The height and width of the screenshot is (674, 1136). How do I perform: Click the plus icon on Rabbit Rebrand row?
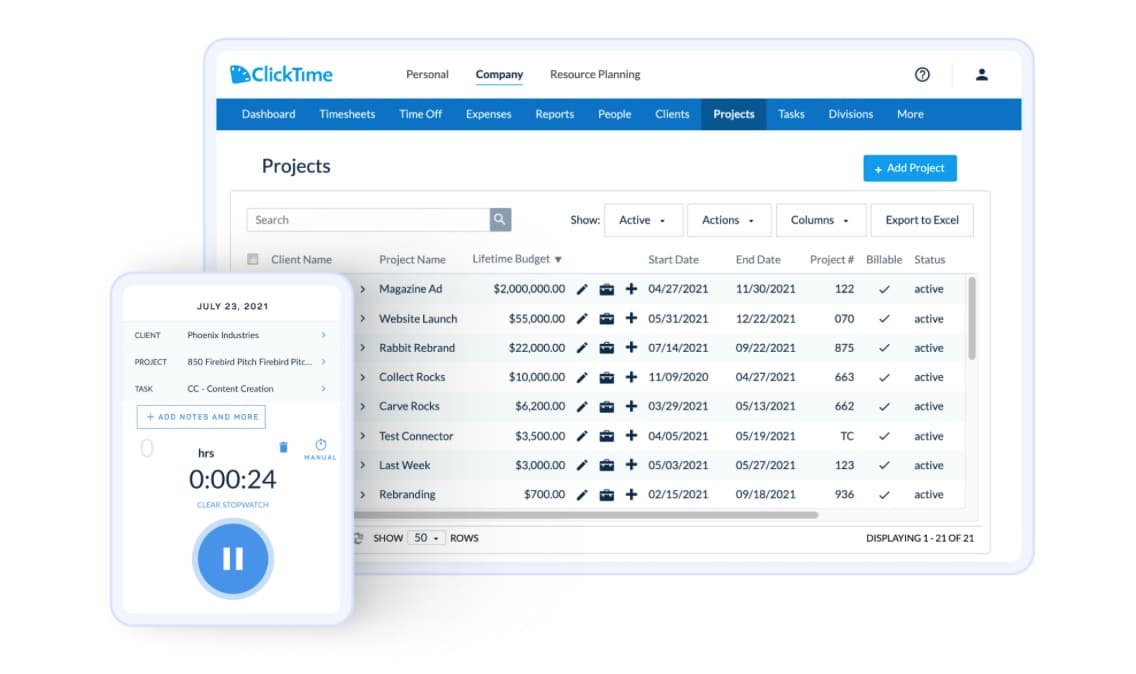629,347
